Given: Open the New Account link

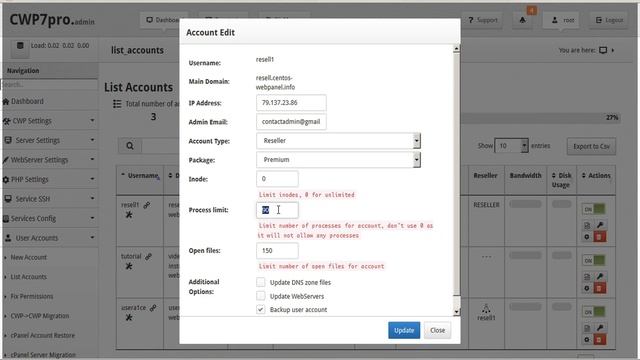Looking at the screenshot, I should (x=29, y=257).
